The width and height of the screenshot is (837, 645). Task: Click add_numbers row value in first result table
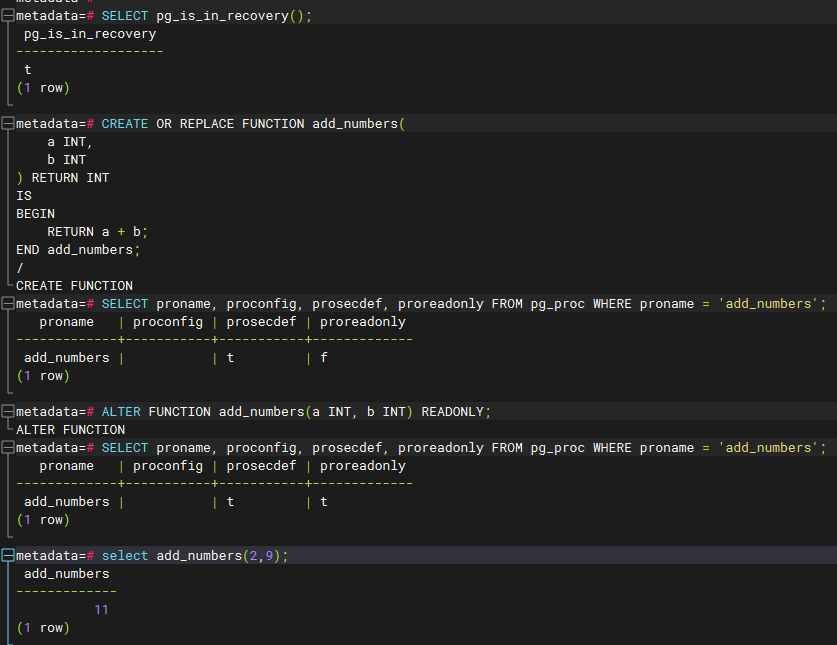[x=67, y=358]
